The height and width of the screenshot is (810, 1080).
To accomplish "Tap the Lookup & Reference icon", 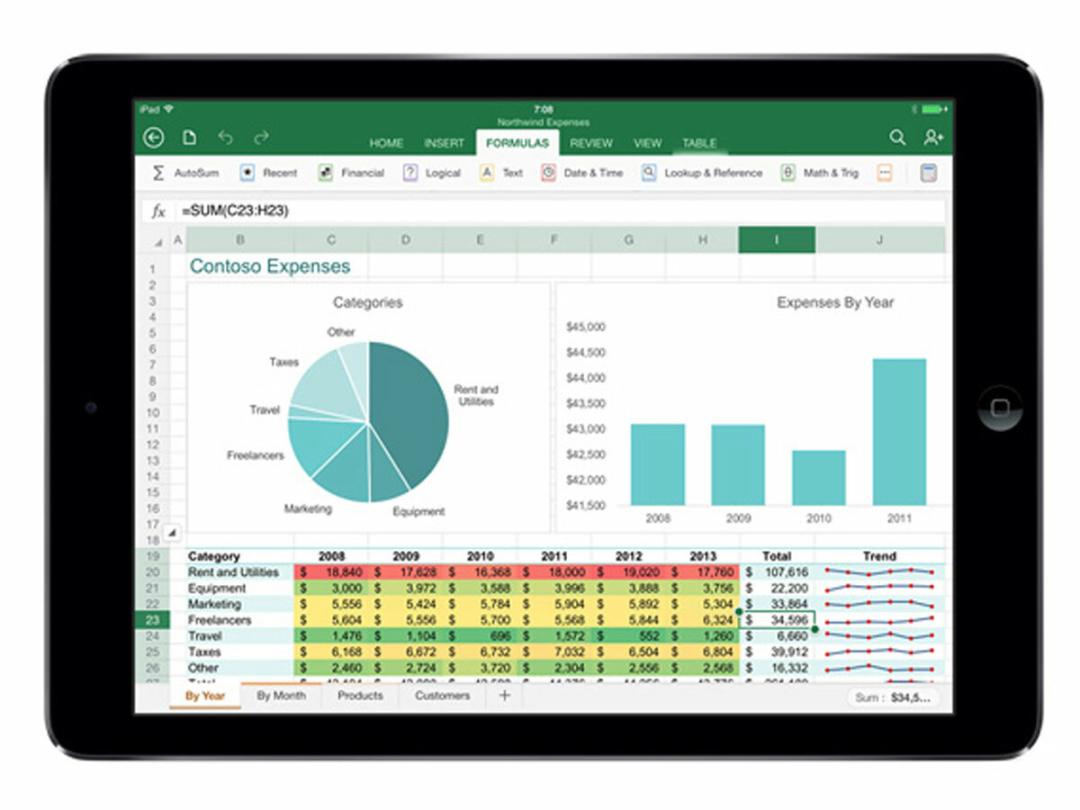I will click(x=649, y=173).
